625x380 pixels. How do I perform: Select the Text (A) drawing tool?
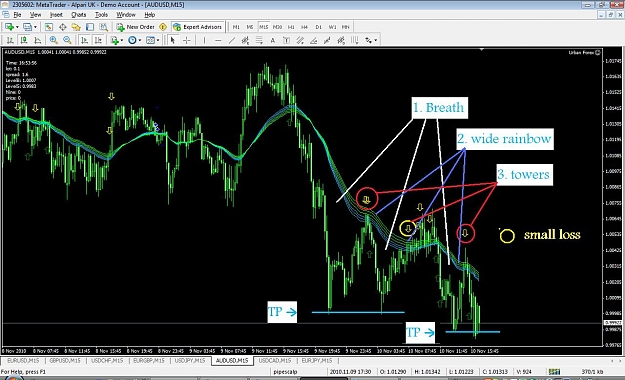(x=273, y=40)
